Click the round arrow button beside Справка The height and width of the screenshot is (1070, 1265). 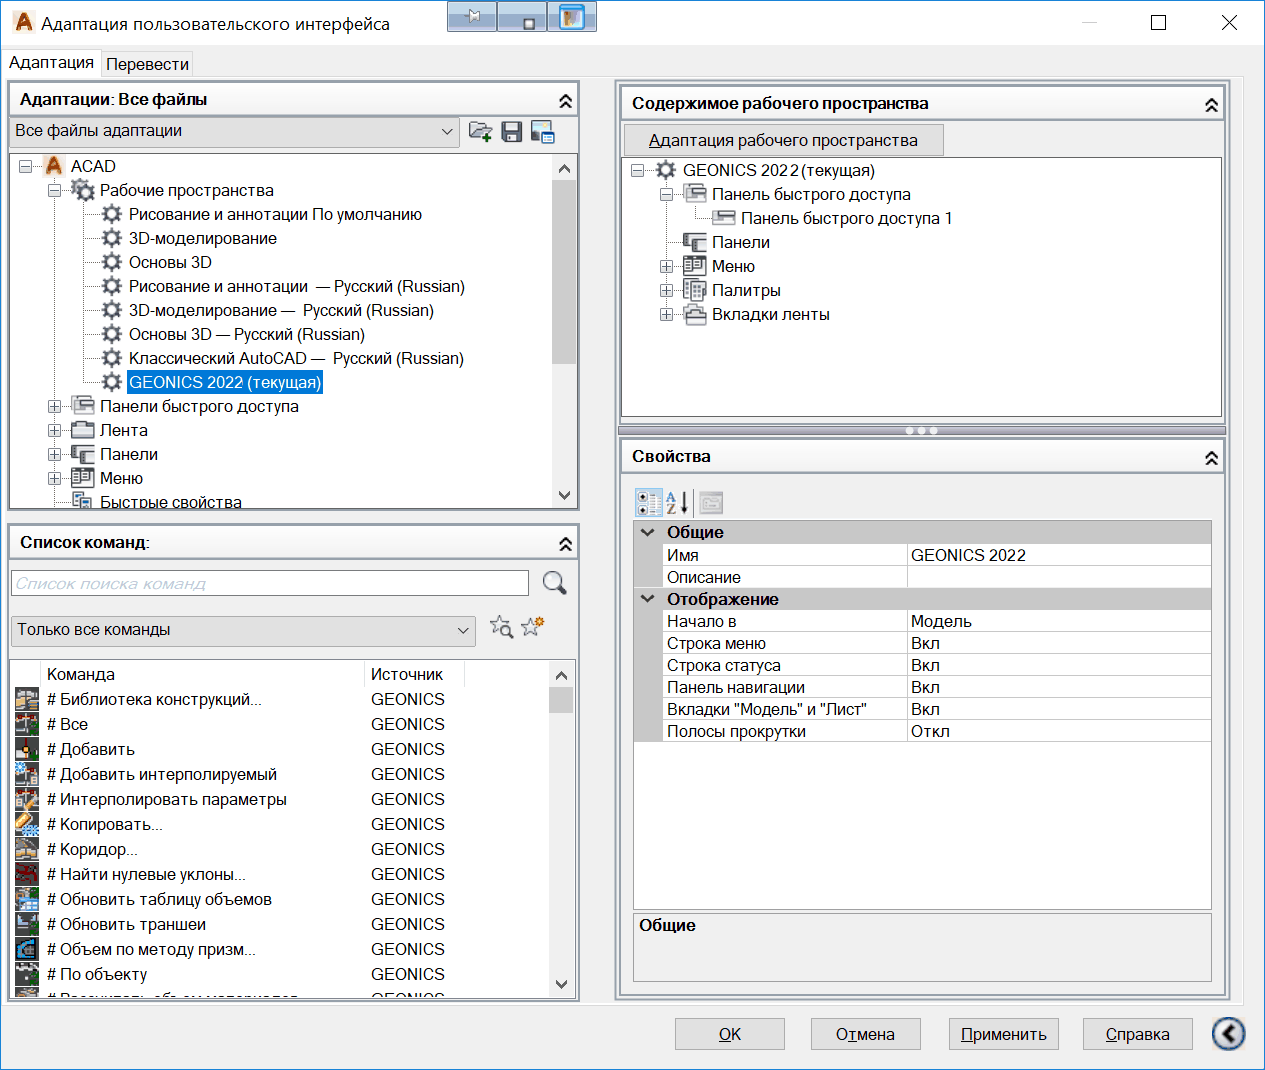click(x=1228, y=1033)
